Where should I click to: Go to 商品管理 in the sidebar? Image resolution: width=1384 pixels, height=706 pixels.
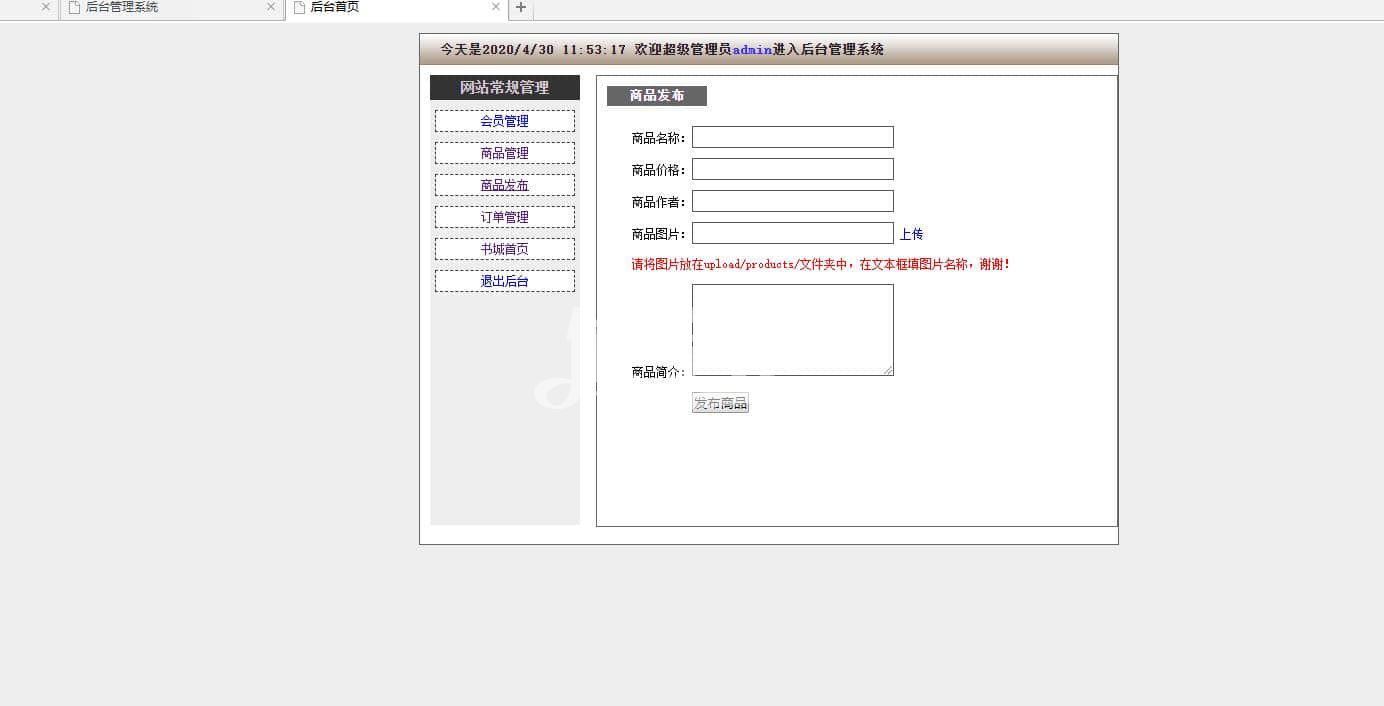pos(504,153)
